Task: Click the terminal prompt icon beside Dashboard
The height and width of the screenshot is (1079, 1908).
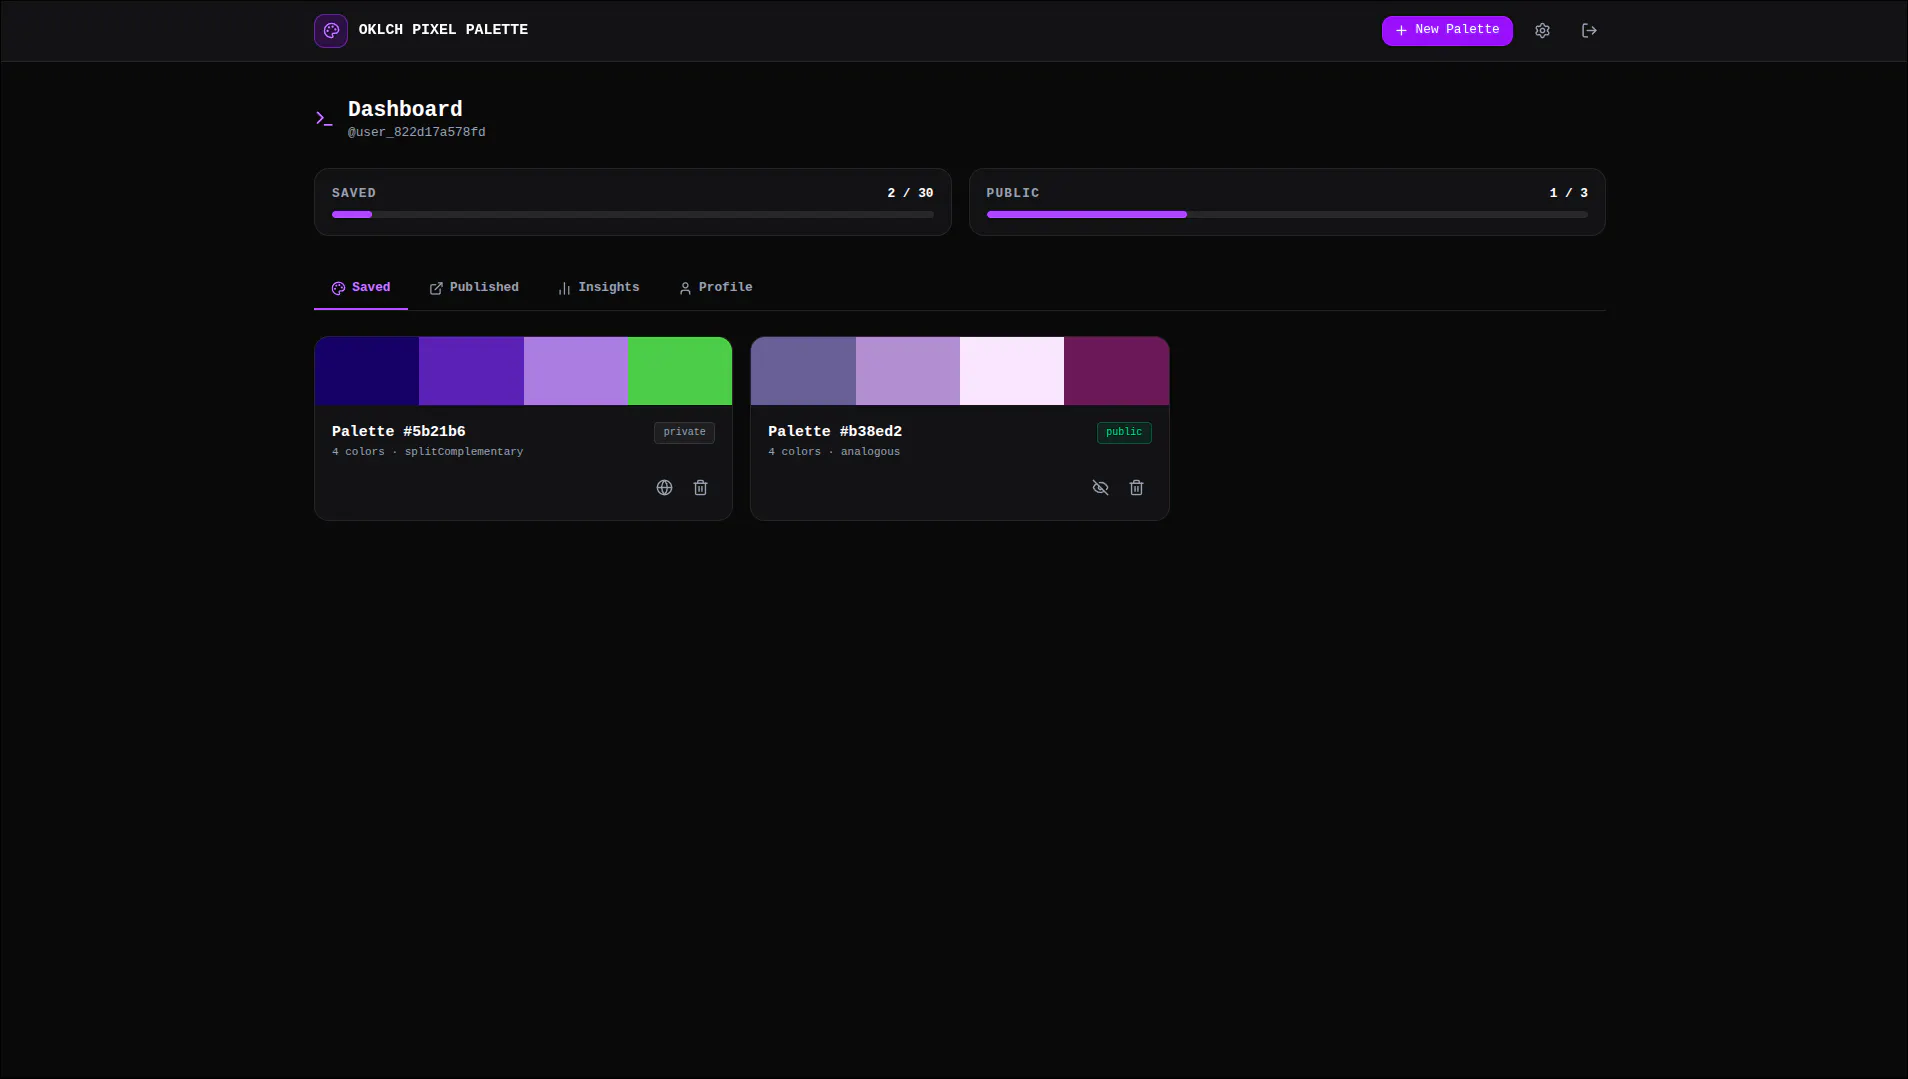Action: coord(324,118)
